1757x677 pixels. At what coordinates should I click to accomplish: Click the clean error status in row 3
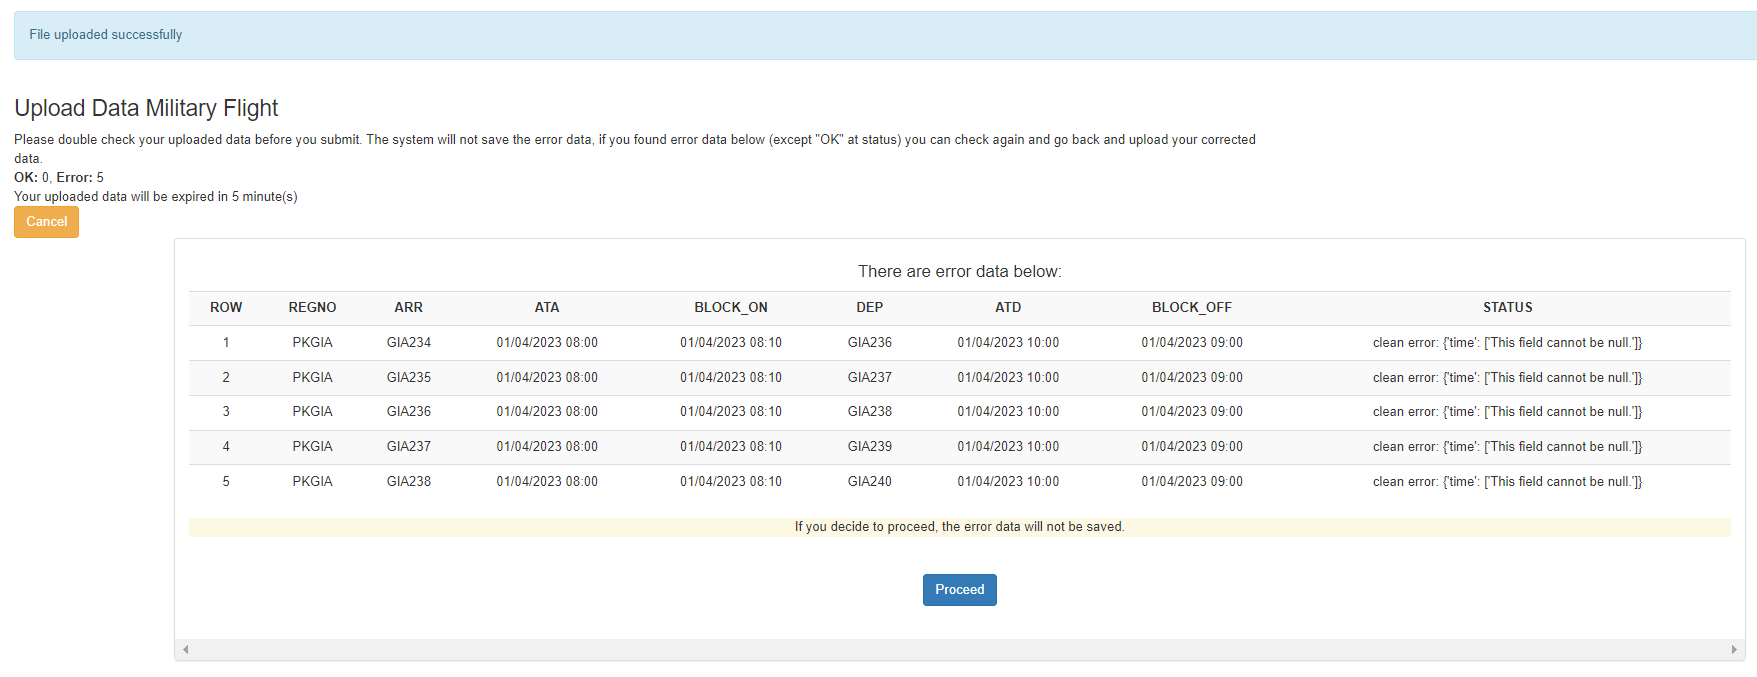(x=1507, y=412)
